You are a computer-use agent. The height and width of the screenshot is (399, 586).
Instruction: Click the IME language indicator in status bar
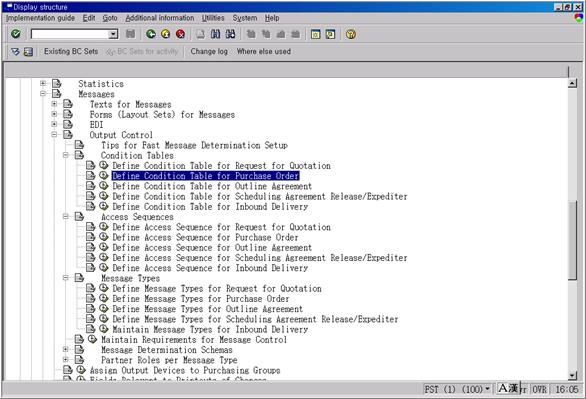tap(508, 389)
